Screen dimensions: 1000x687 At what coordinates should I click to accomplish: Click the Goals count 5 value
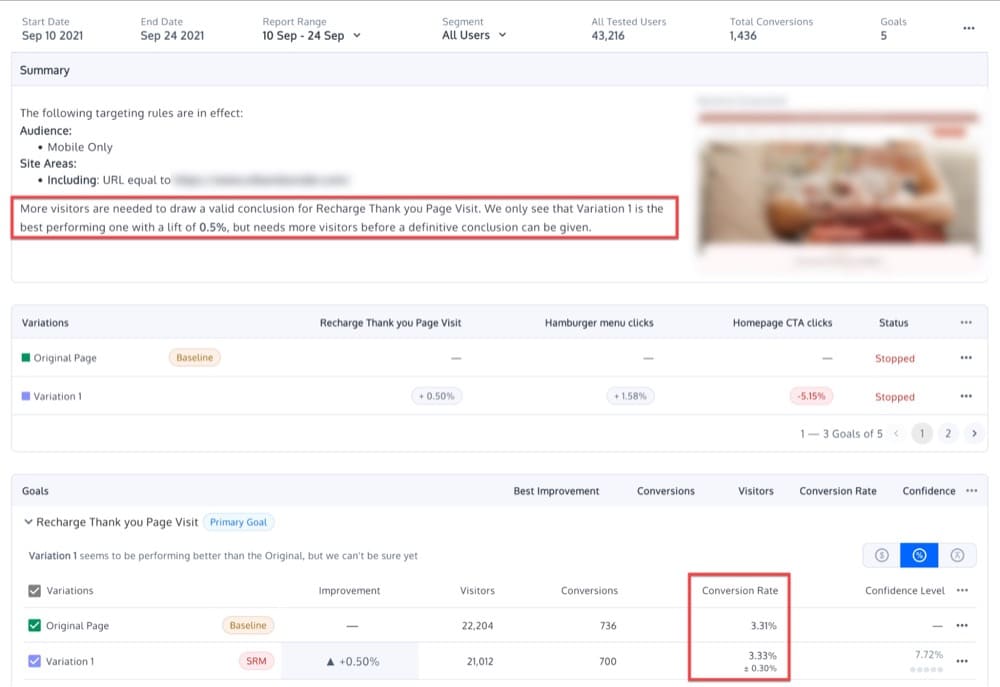tap(884, 36)
